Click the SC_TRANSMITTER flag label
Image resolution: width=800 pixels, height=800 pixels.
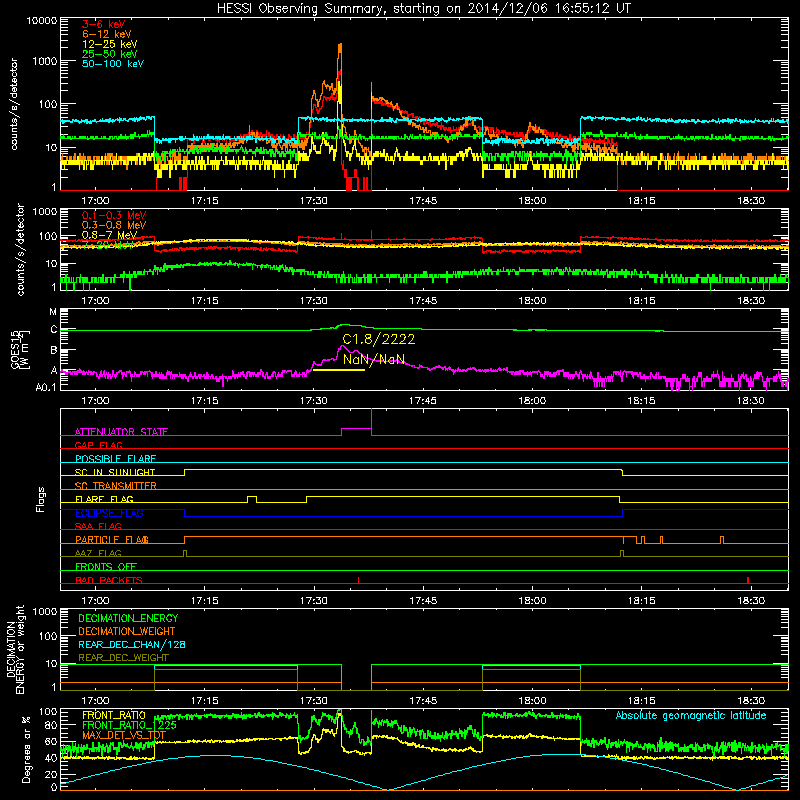click(115, 486)
